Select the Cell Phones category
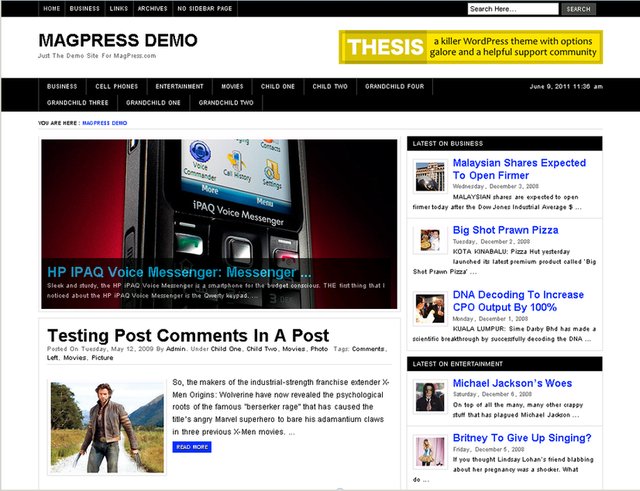Screen dimensions: 640x491 tap(117, 87)
